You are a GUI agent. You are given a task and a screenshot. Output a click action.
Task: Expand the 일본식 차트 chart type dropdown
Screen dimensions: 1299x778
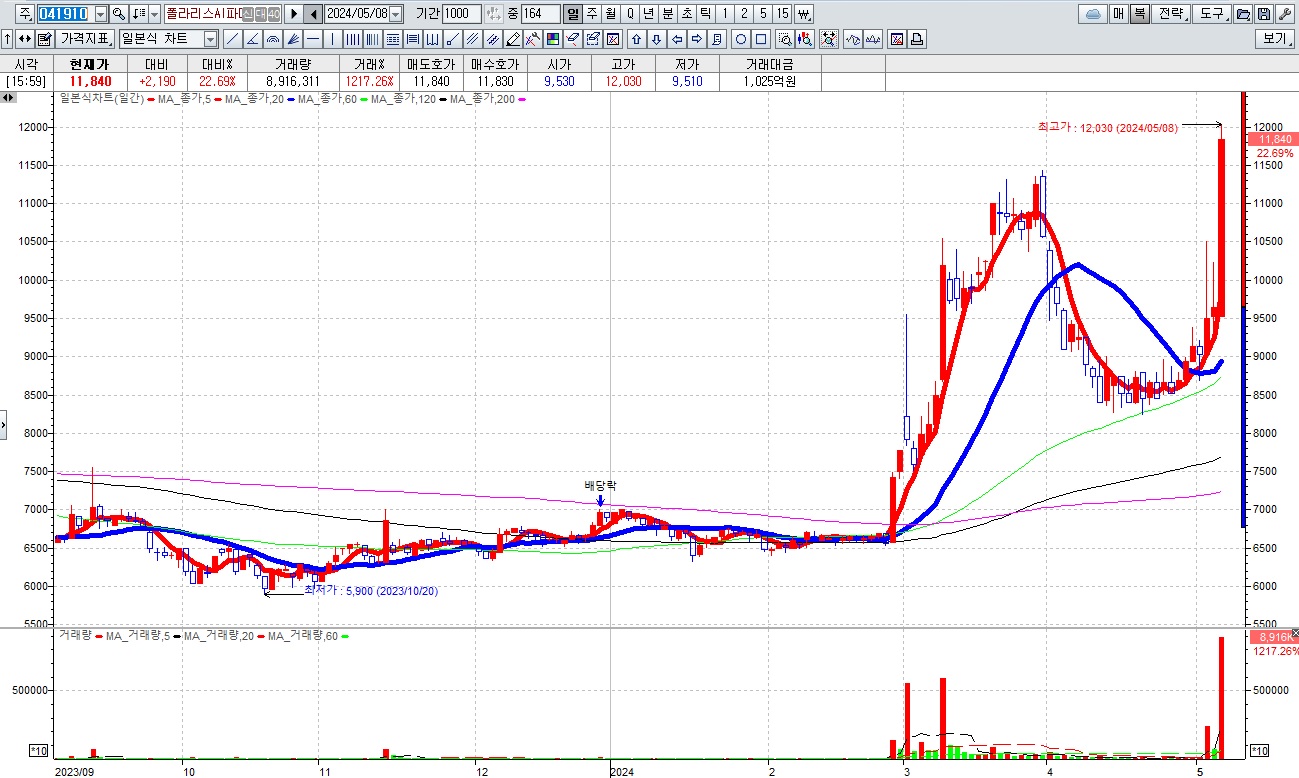click(210, 39)
